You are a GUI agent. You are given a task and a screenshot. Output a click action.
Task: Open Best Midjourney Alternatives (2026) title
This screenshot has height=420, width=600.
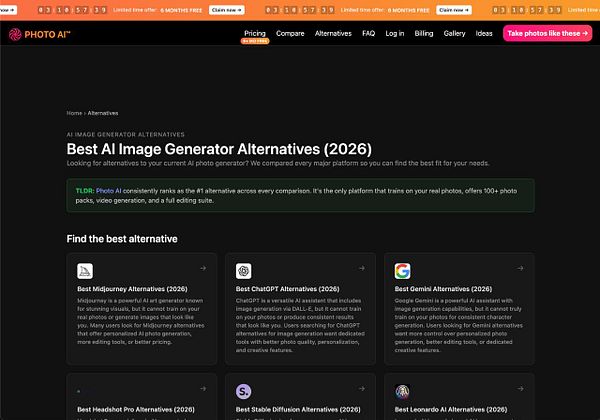click(x=132, y=289)
